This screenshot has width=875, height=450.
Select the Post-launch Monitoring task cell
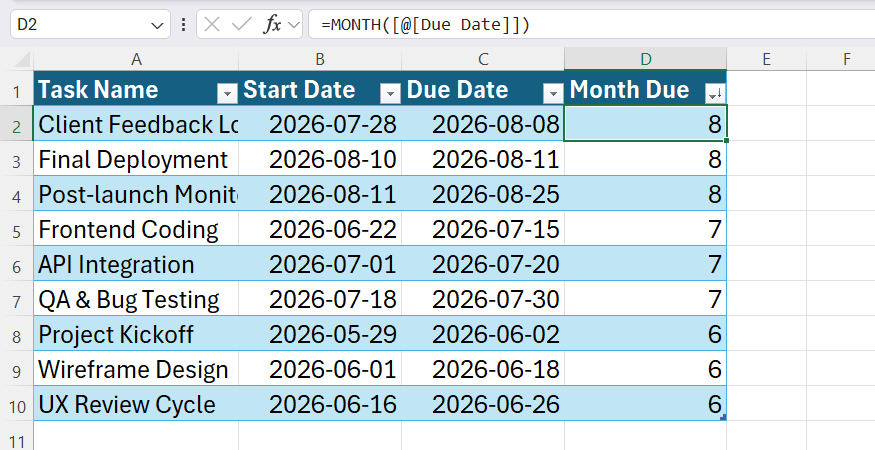pos(136,194)
